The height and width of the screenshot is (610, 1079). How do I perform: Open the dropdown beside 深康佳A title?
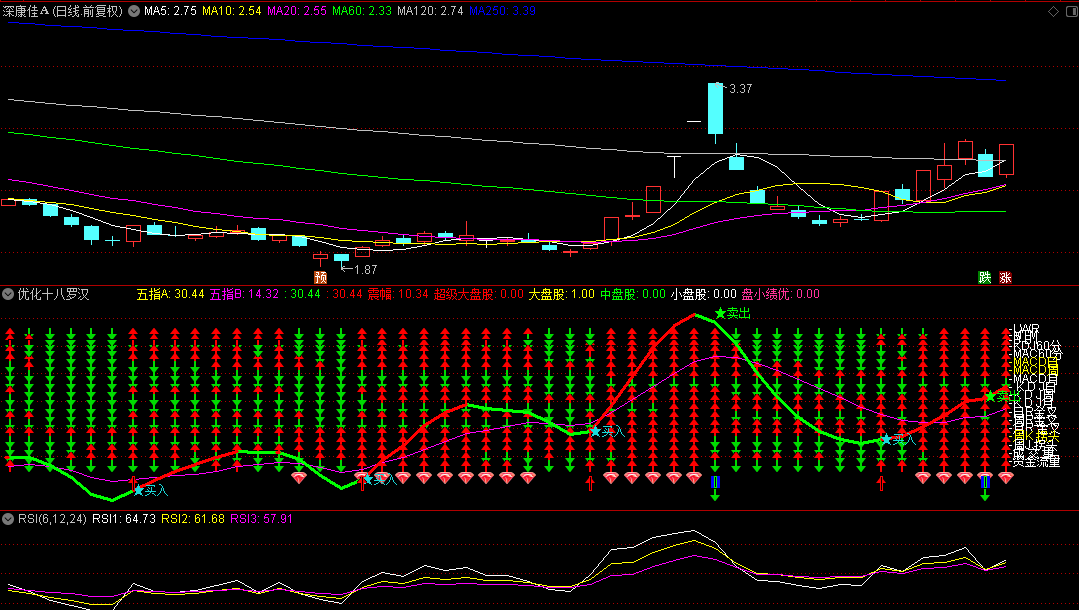coord(134,11)
